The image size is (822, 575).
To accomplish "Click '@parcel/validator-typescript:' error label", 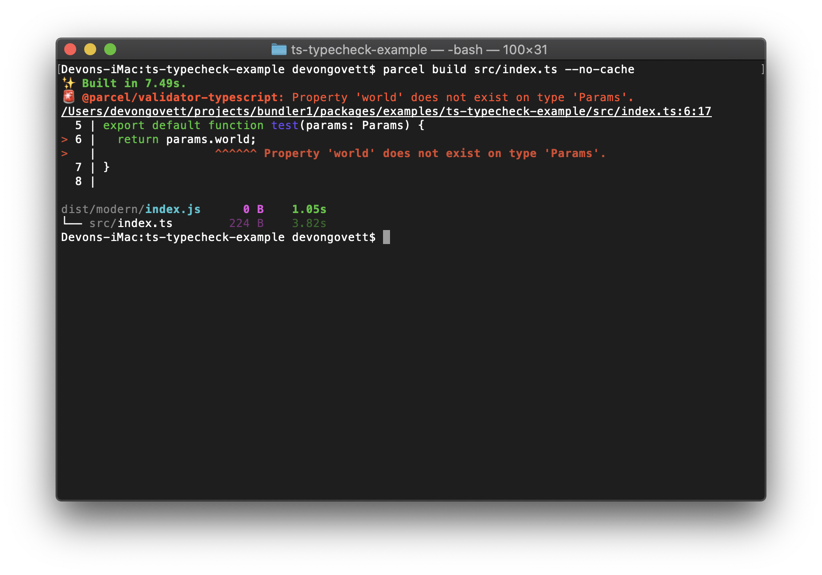I will [x=182, y=97].
